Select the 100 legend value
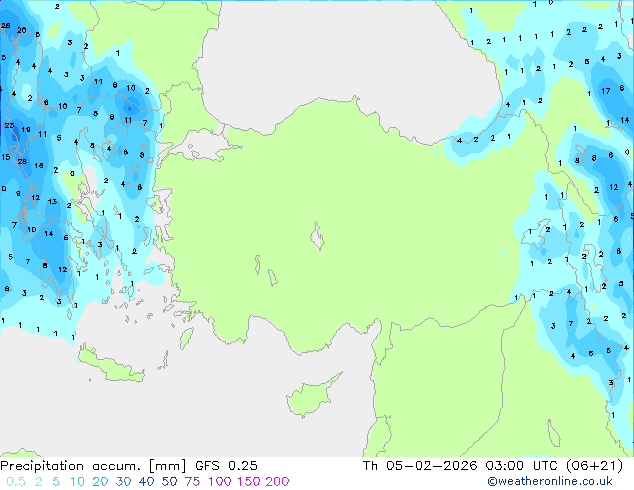Screen dimensions: 634x490 (x=220, y=482)
